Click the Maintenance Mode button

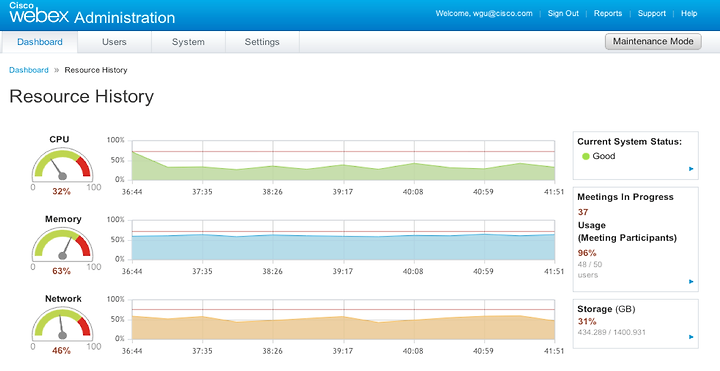click(x=653, y=41)
